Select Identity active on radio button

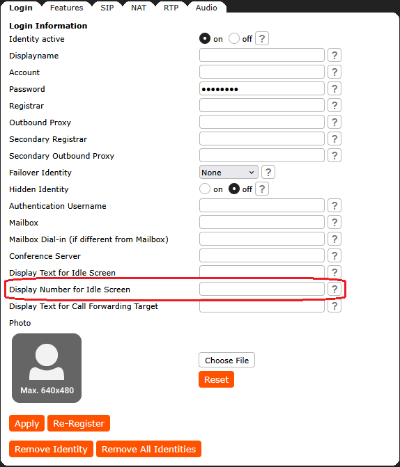205,39
